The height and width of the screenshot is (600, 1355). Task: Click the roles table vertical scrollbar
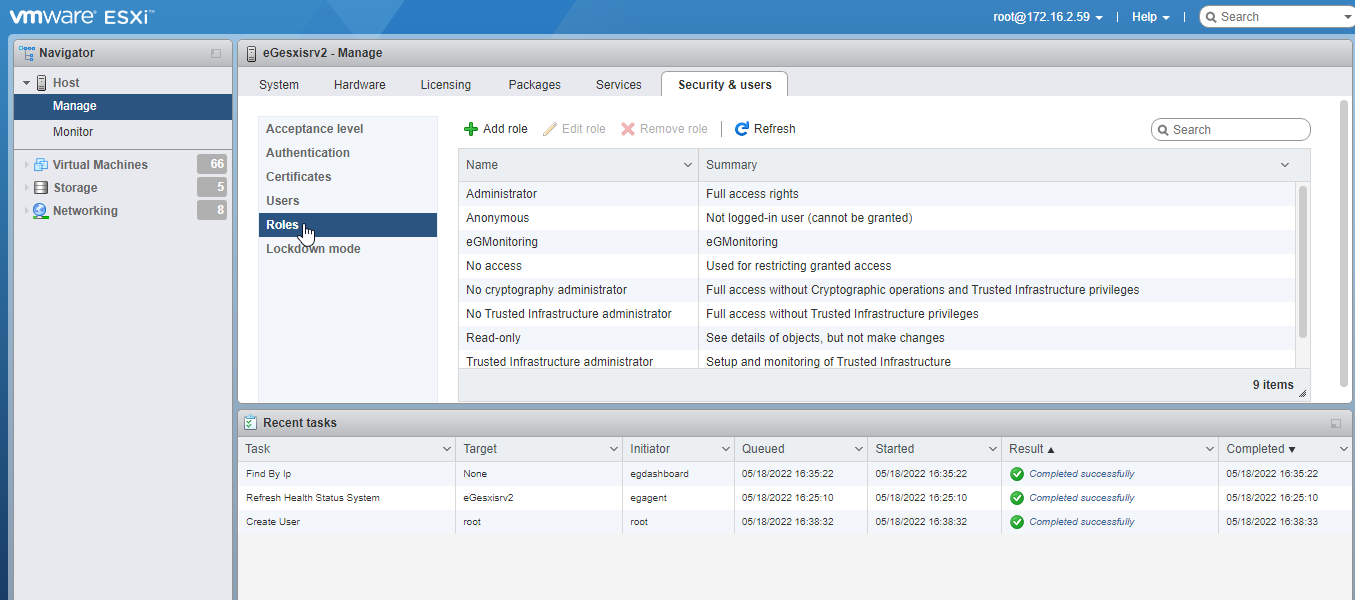click(x=1302, y=261)
